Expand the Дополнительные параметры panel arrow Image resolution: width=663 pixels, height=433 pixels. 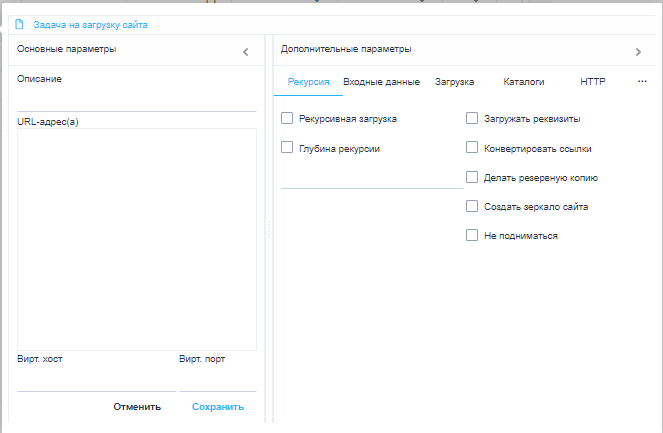(638, 51)
